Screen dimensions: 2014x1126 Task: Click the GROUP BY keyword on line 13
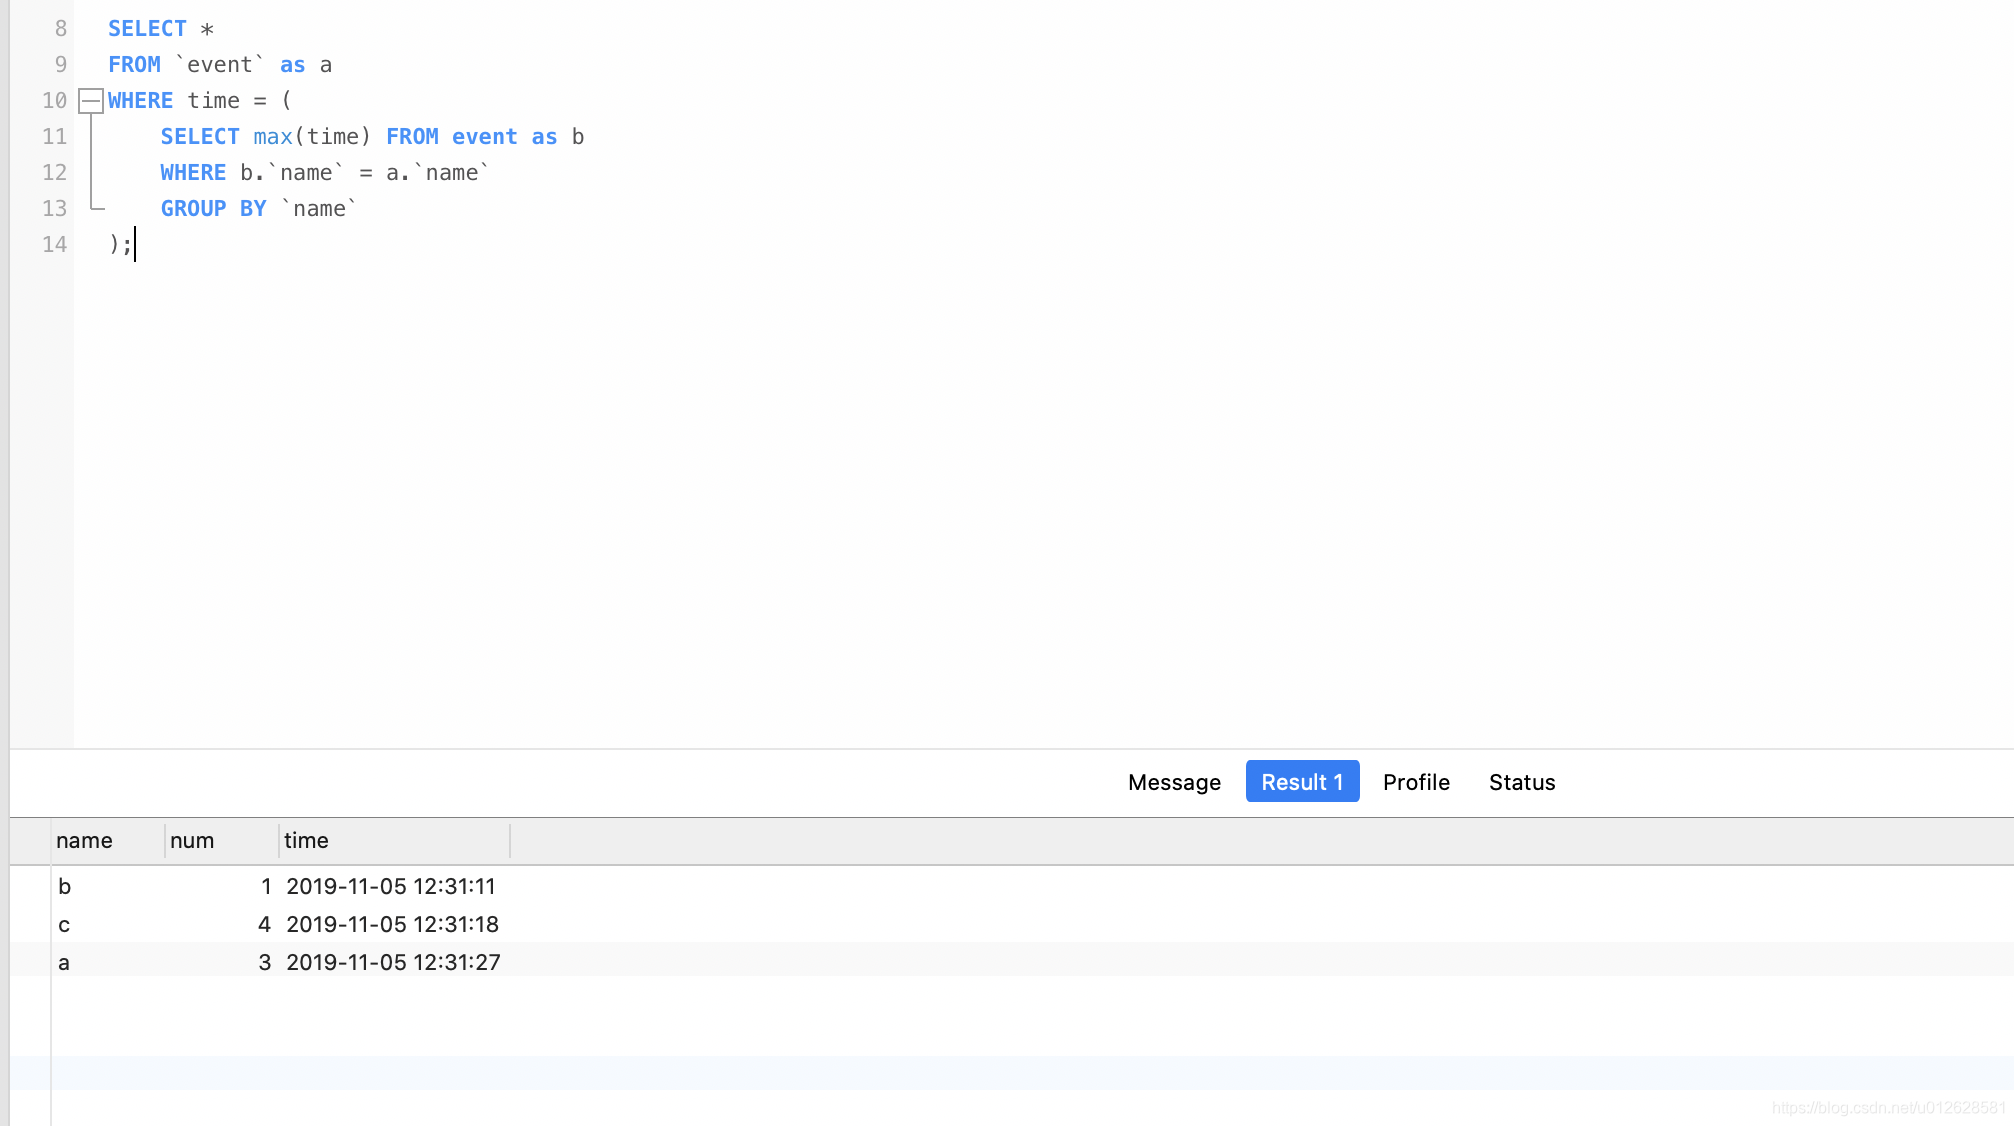point(213,209)
